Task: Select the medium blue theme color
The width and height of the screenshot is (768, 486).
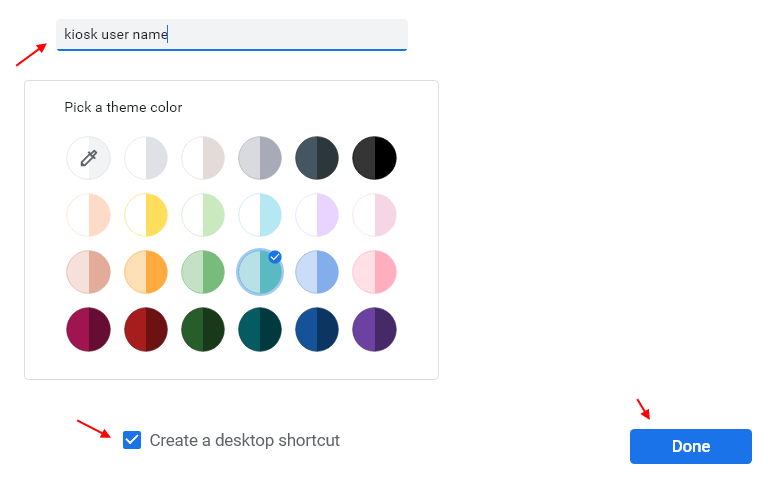Action: (x=317, y=272)
